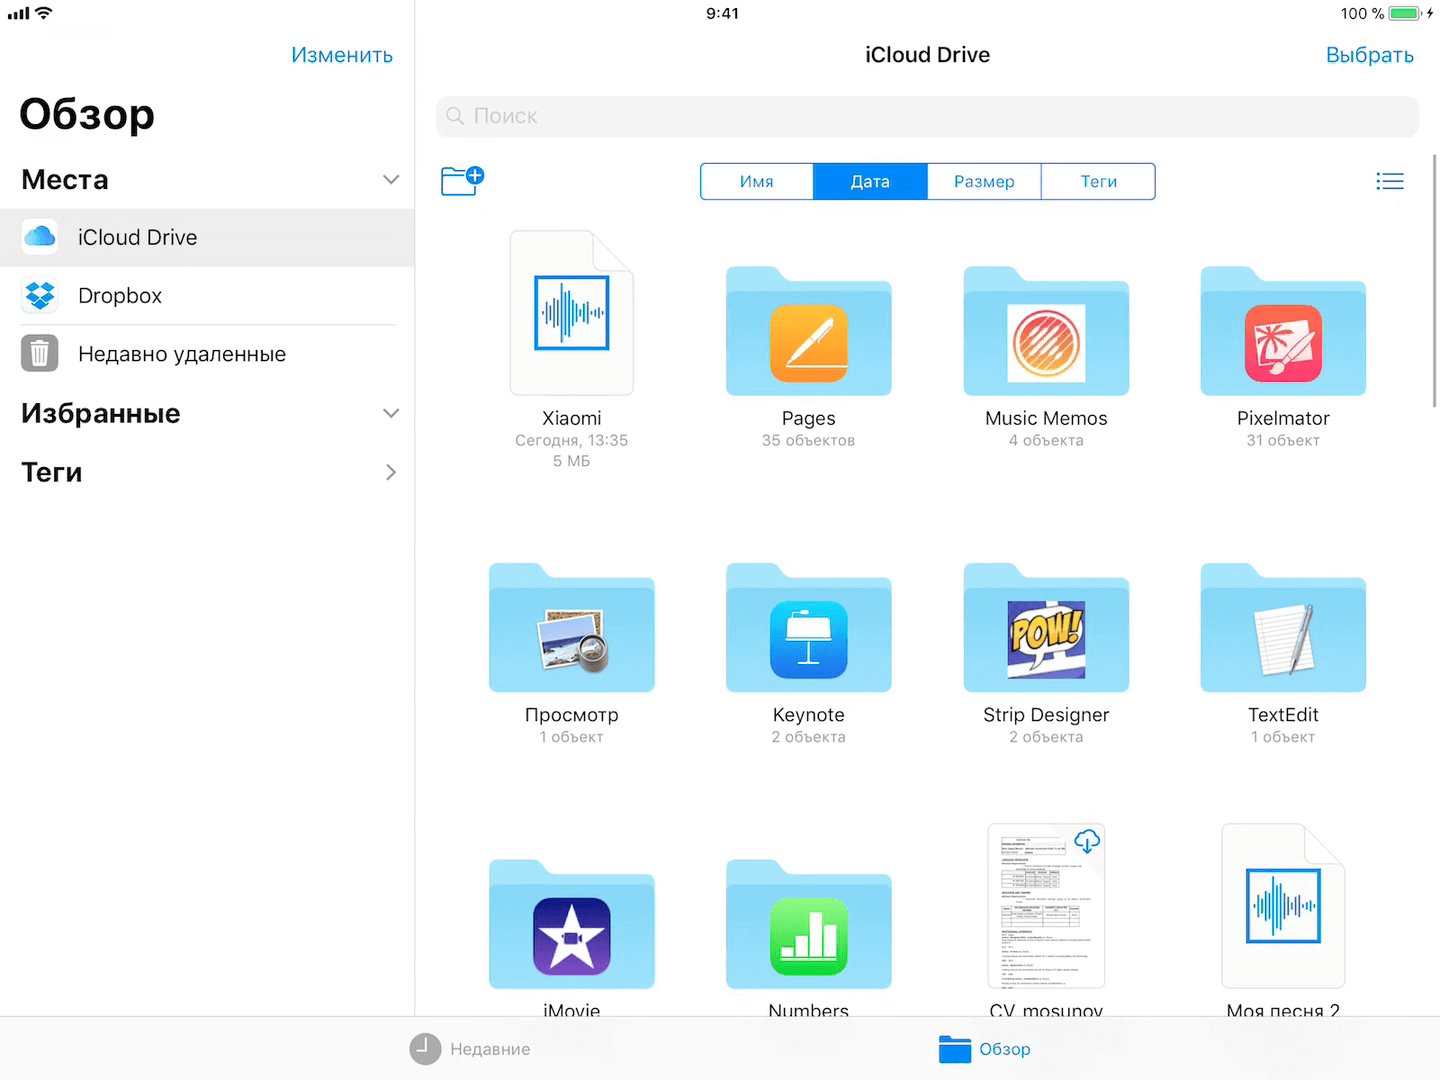
Task: Switch to list view using the list icon
Action: 1389,181
